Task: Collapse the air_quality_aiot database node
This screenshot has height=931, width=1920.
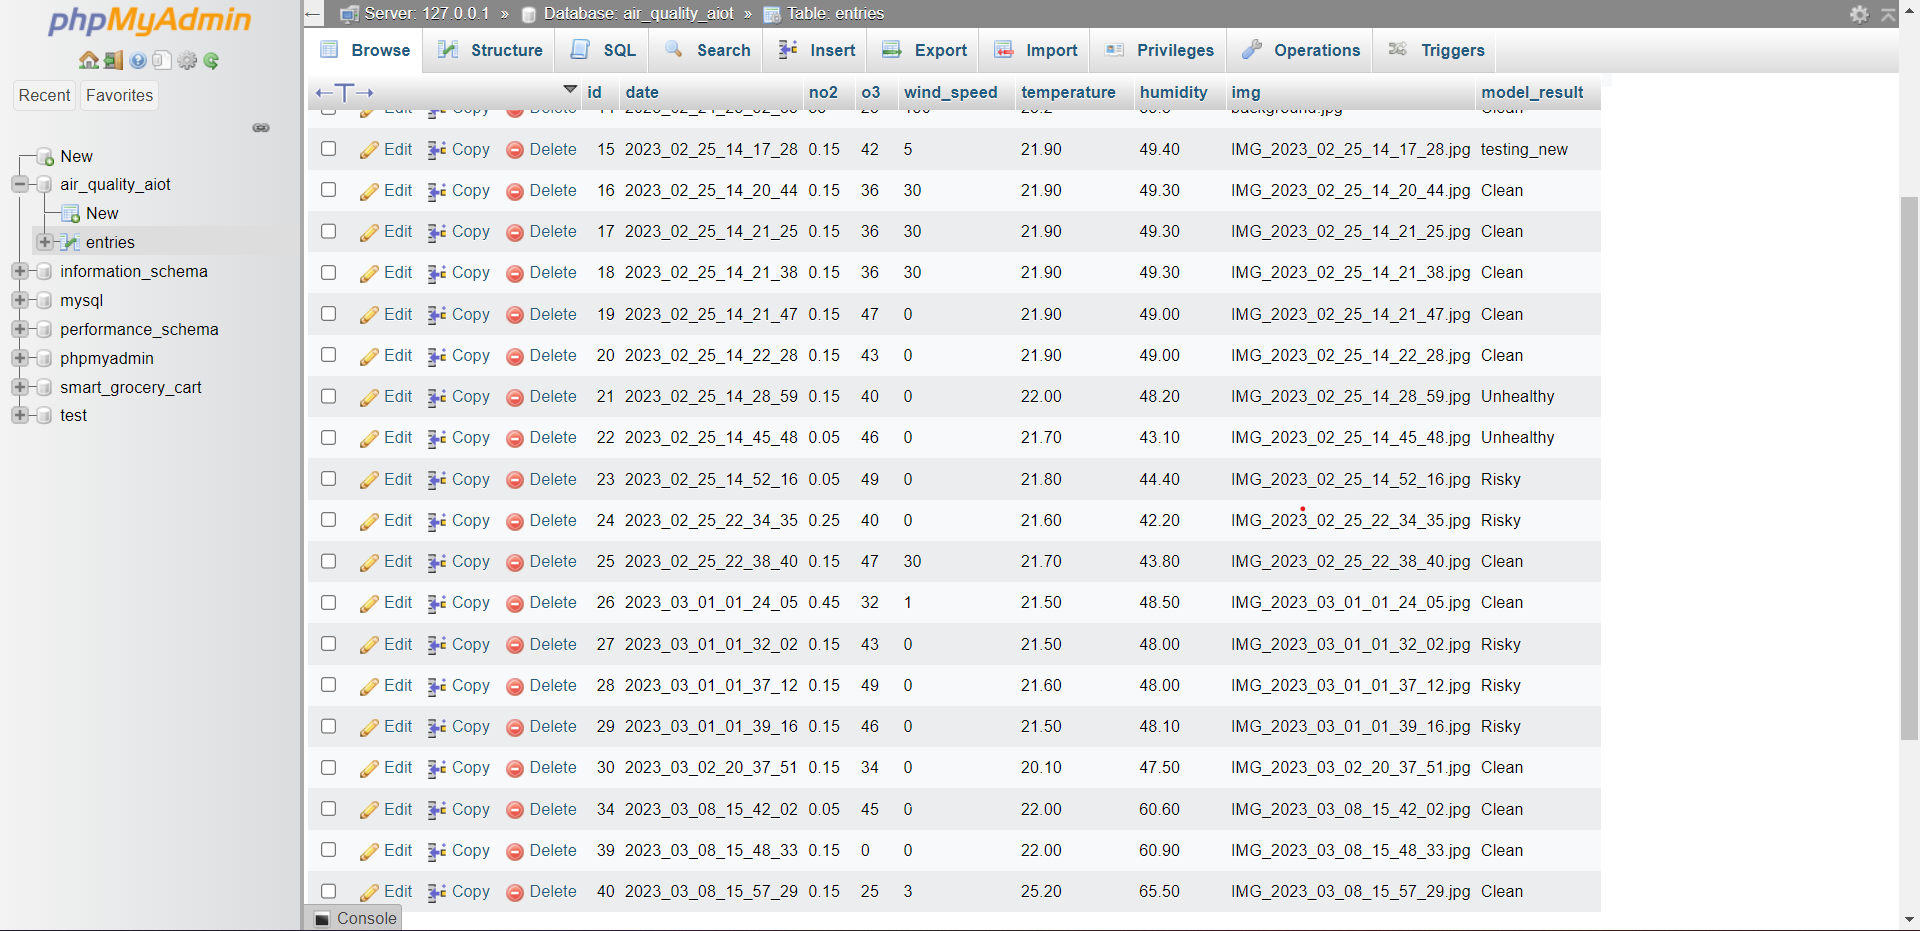Action: coord(19,184)
